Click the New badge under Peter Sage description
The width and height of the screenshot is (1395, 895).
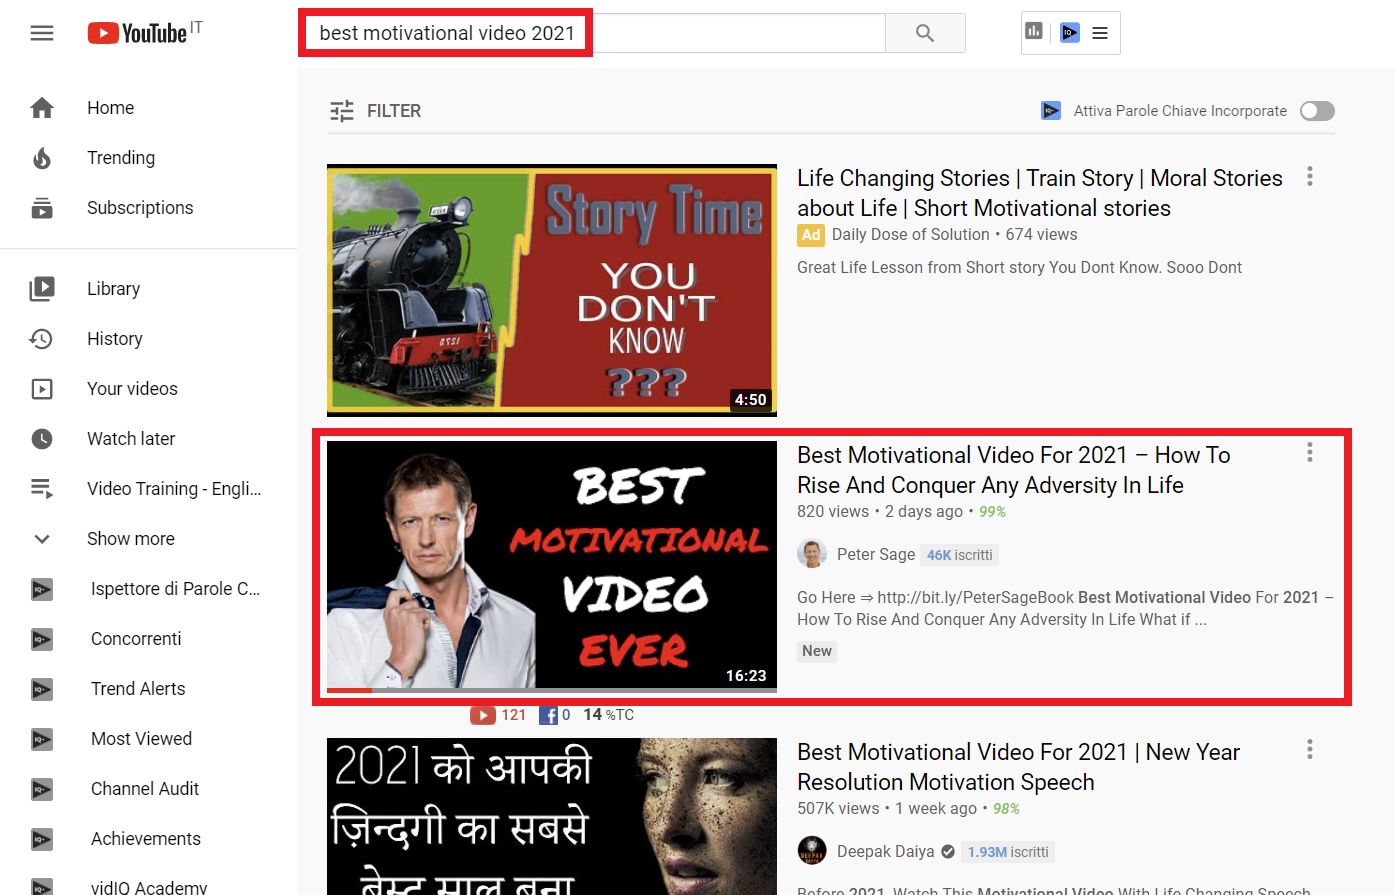(x=817, y=651)
